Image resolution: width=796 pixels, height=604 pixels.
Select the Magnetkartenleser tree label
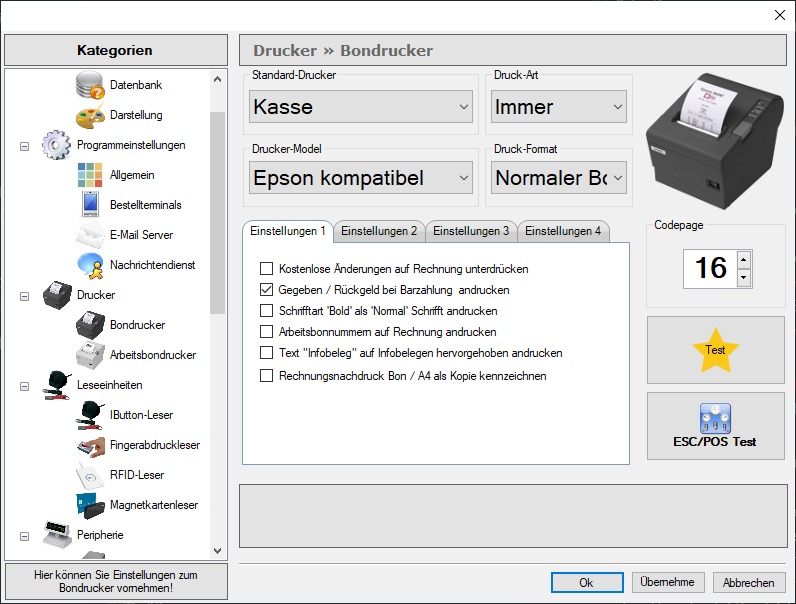coord(154,505)
